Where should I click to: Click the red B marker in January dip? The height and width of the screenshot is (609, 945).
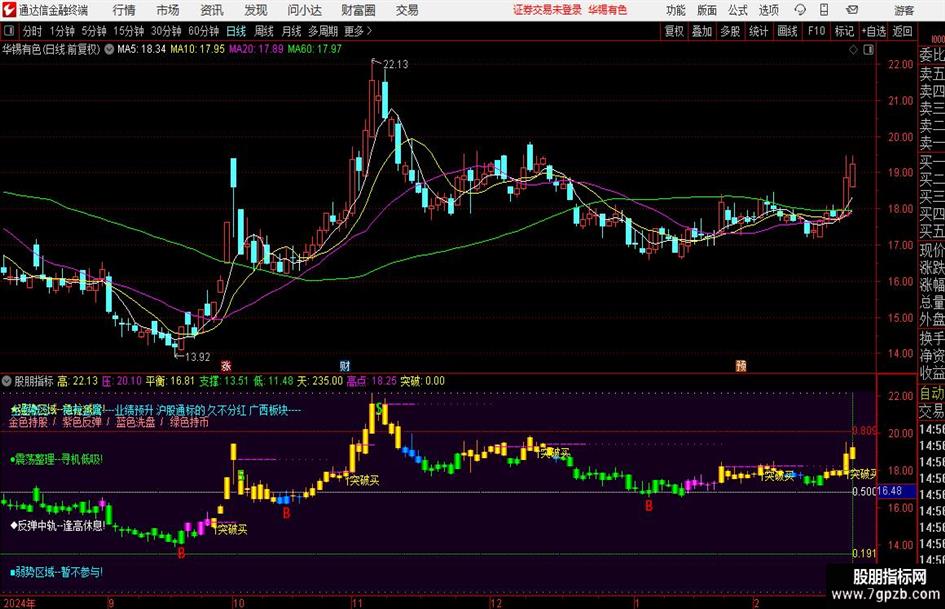(x=648, y=505)
